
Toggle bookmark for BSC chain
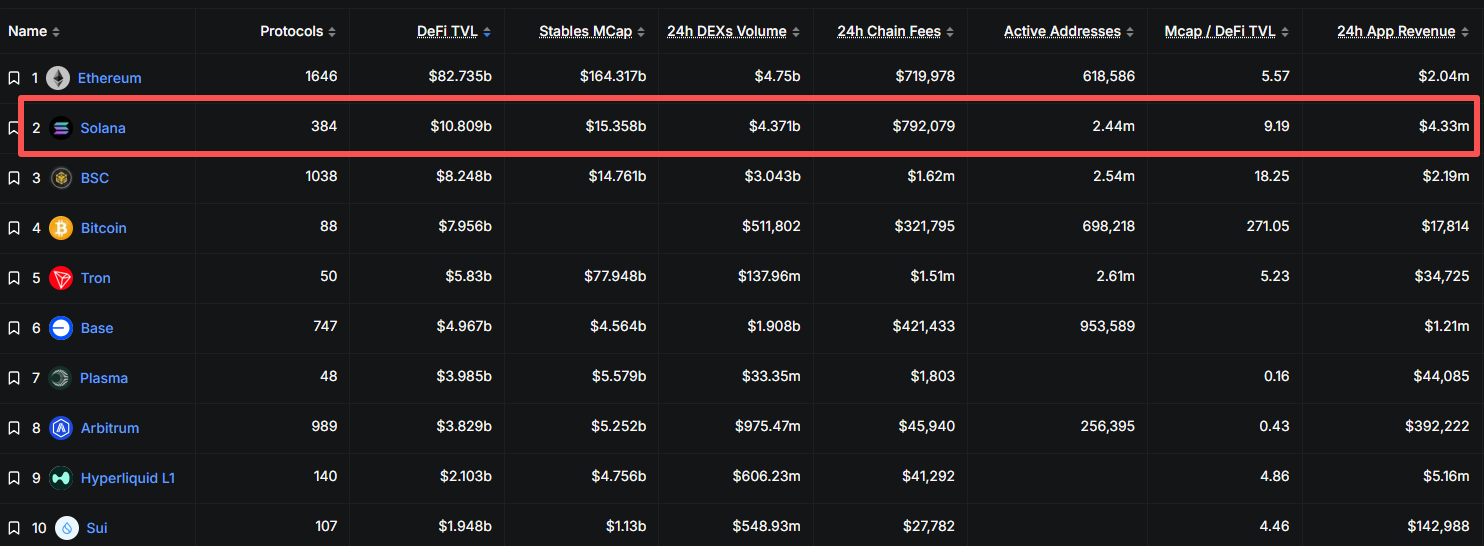point(14,178)
